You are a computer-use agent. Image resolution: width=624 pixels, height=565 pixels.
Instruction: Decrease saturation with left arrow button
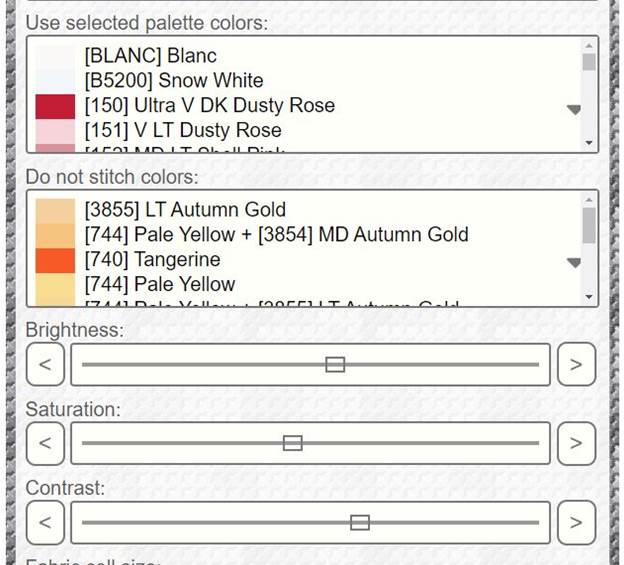pos(45,443)
